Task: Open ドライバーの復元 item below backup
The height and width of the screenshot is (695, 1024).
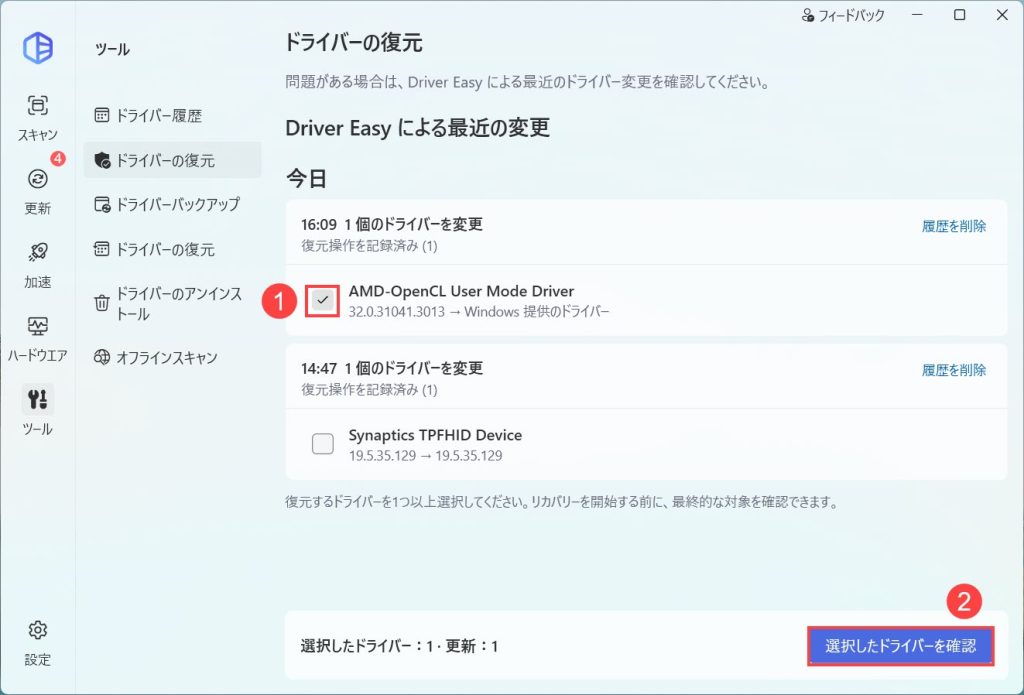Action: click(172, 249)
